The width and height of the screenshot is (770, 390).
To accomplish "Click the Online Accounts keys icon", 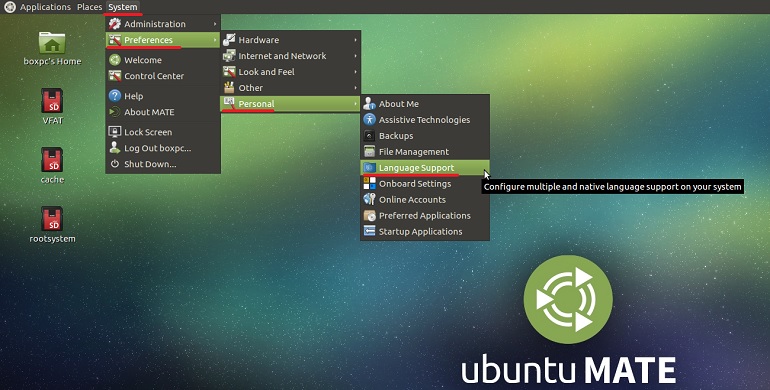I will click(x=369, y=199).
